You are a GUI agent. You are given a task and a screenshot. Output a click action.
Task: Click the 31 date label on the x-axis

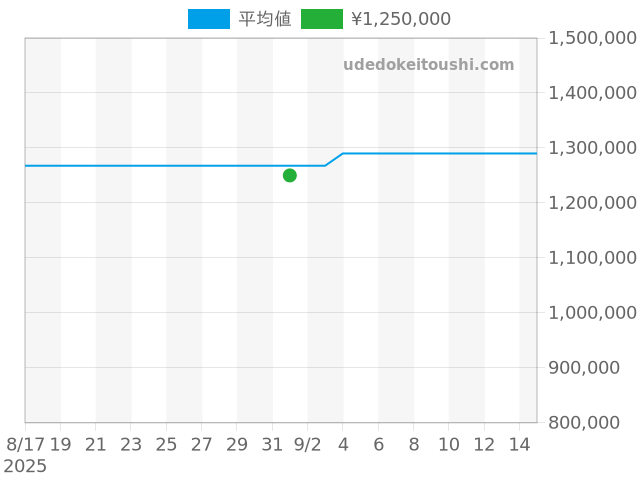point(272,444)
